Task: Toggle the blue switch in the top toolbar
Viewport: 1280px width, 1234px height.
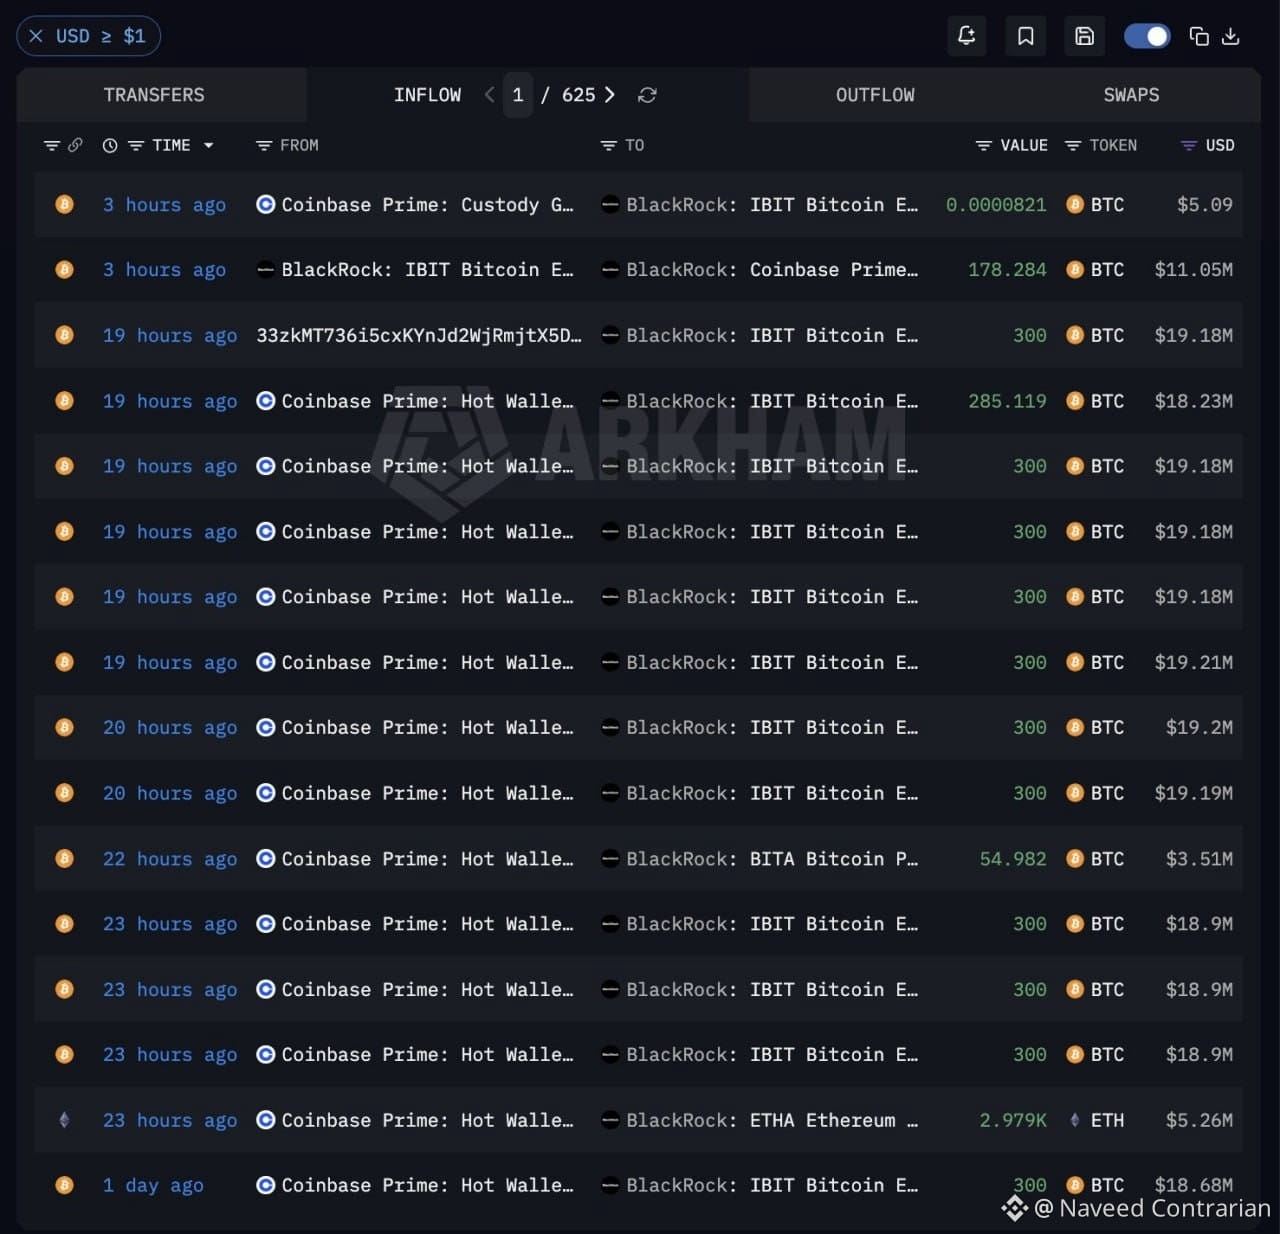Action: (x=1147, y=36)
